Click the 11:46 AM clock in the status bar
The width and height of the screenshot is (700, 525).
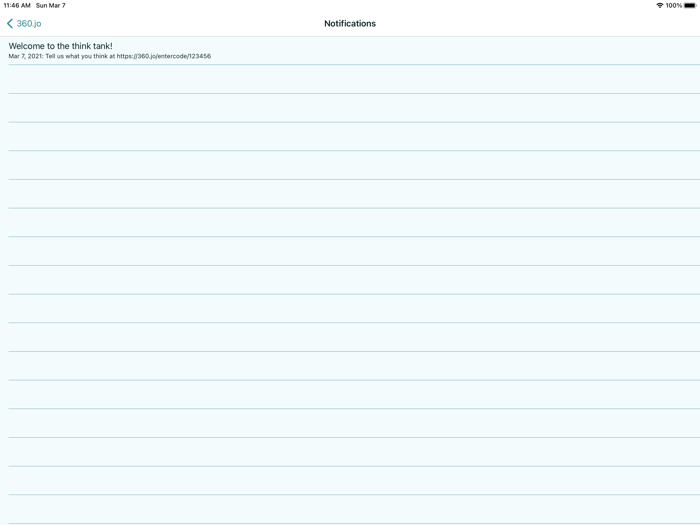(x=17, y=5)
